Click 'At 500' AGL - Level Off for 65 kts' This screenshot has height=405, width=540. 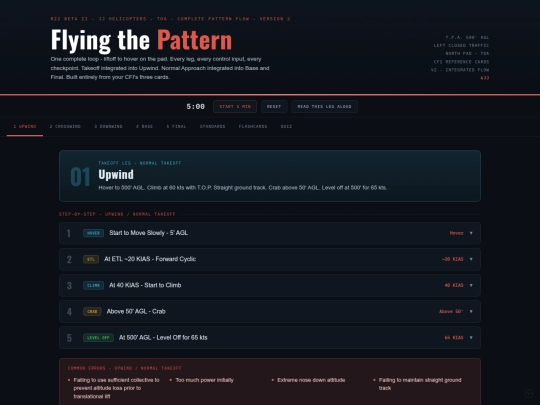click(163, 338)
